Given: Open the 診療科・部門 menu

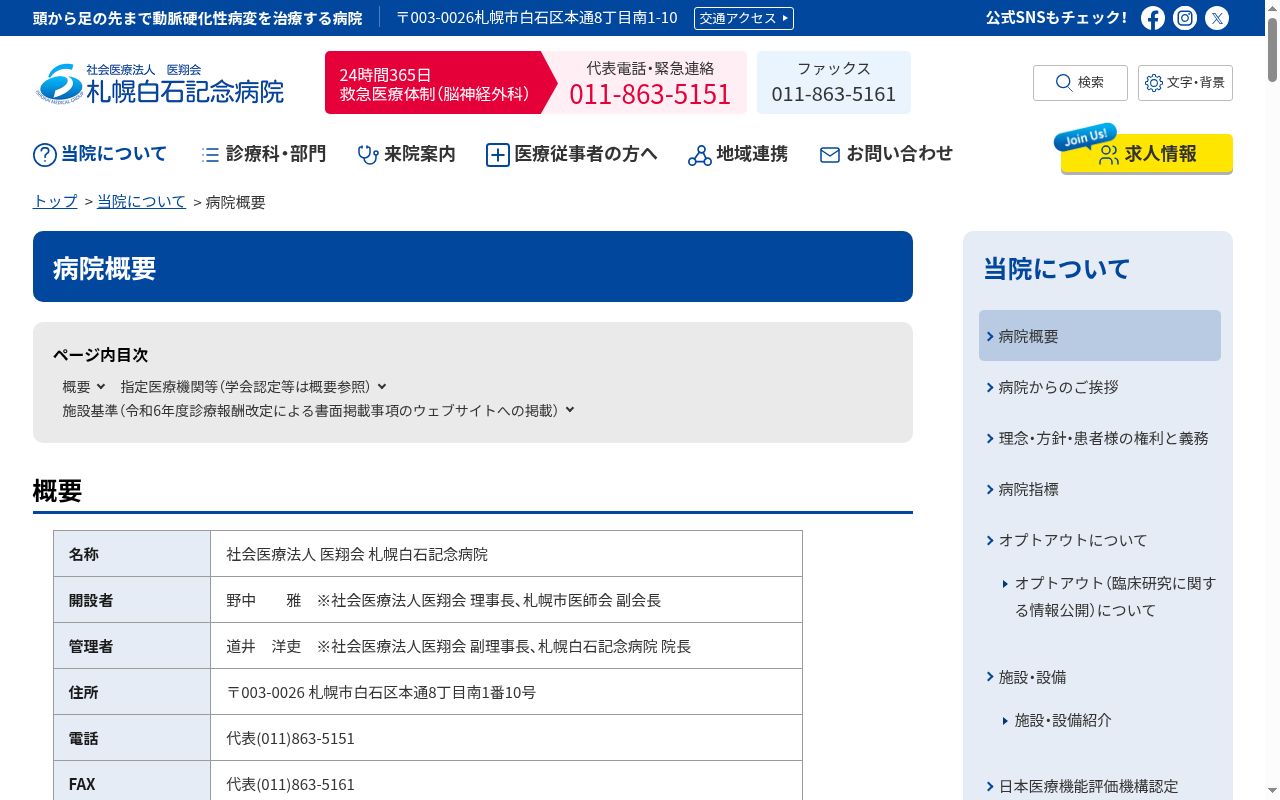Looking at the screenshot, I should pyautogui.click(x=263, y=154).
